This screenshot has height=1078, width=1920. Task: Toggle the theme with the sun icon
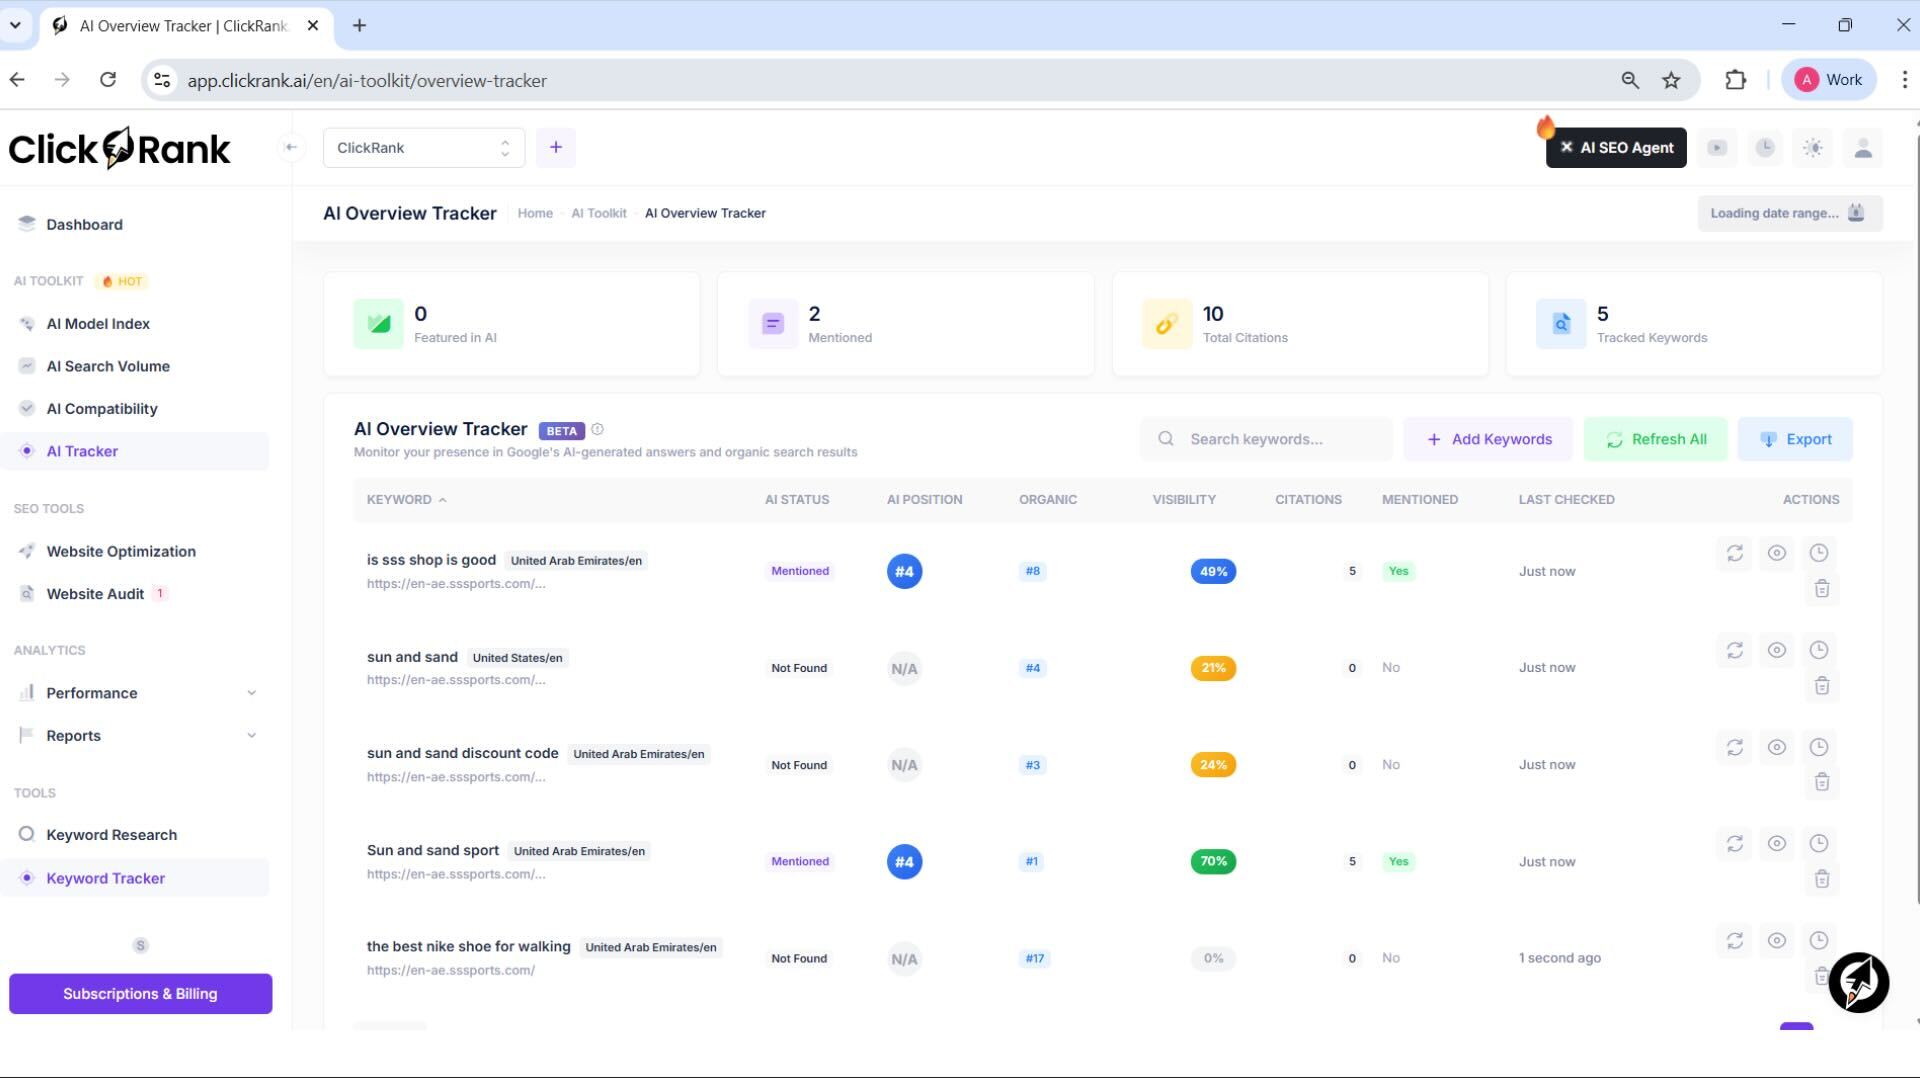[1813, 147]
